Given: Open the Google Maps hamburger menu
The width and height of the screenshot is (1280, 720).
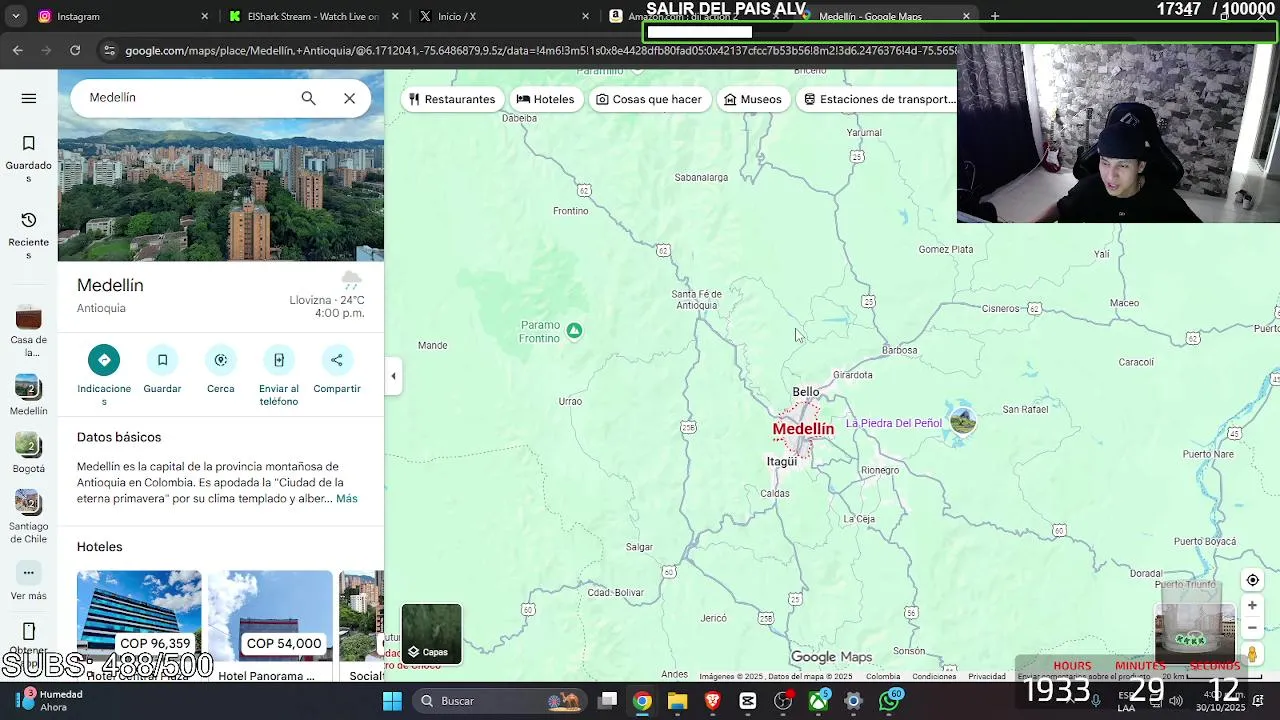Looking at the screenshot, I should tap(29, 98).
